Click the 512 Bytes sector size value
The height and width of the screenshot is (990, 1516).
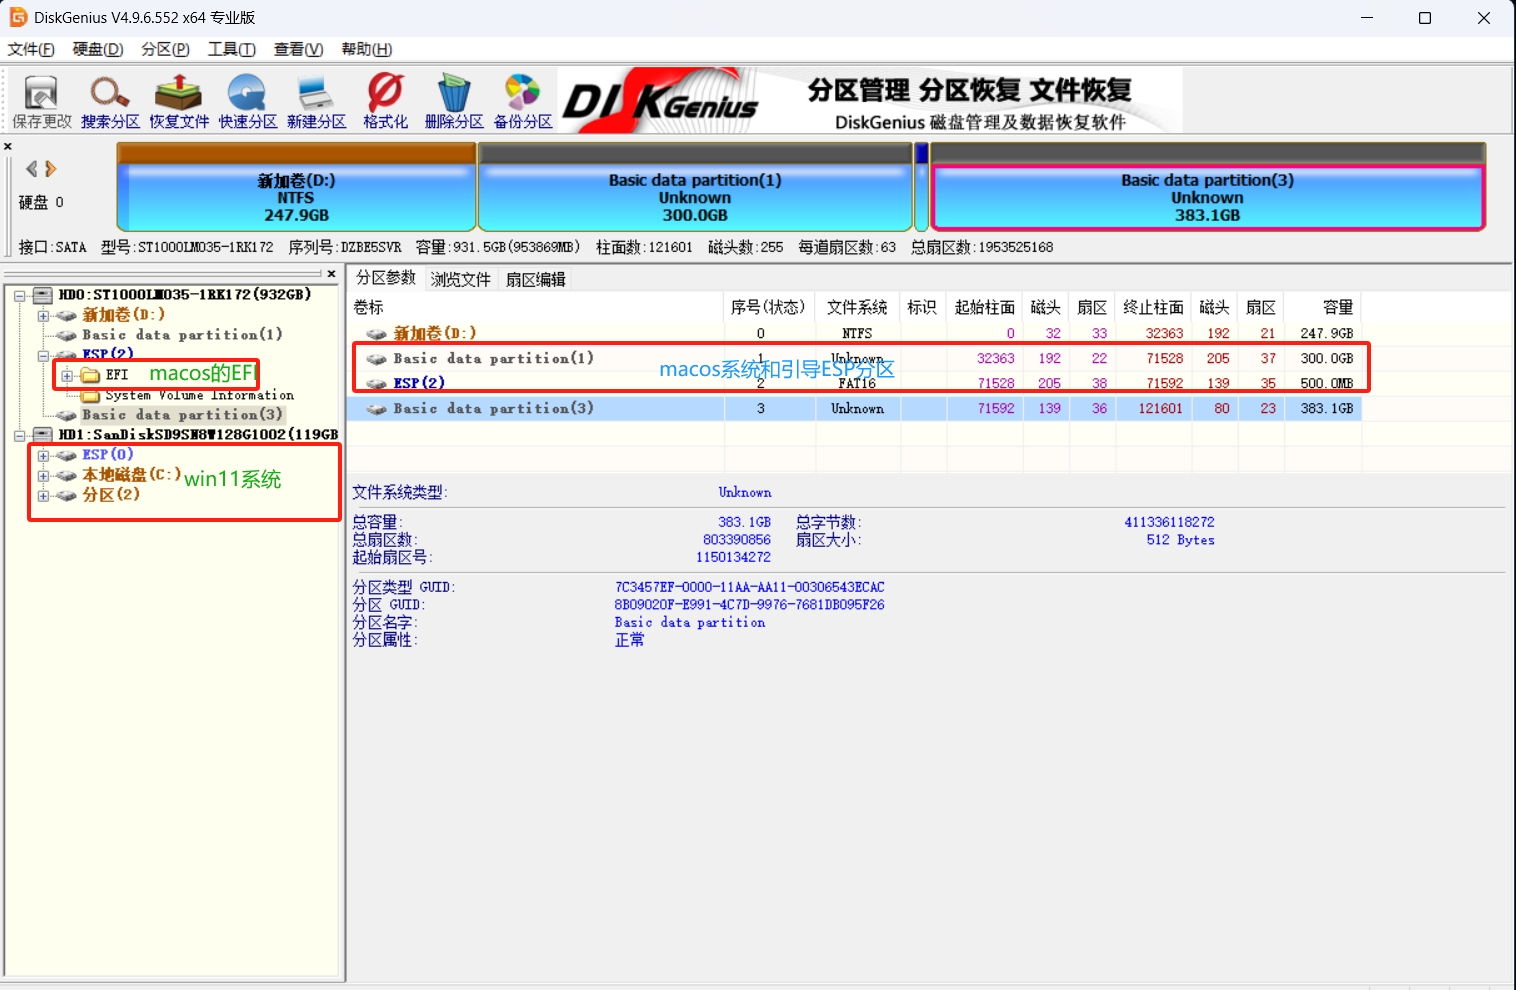1180,540
